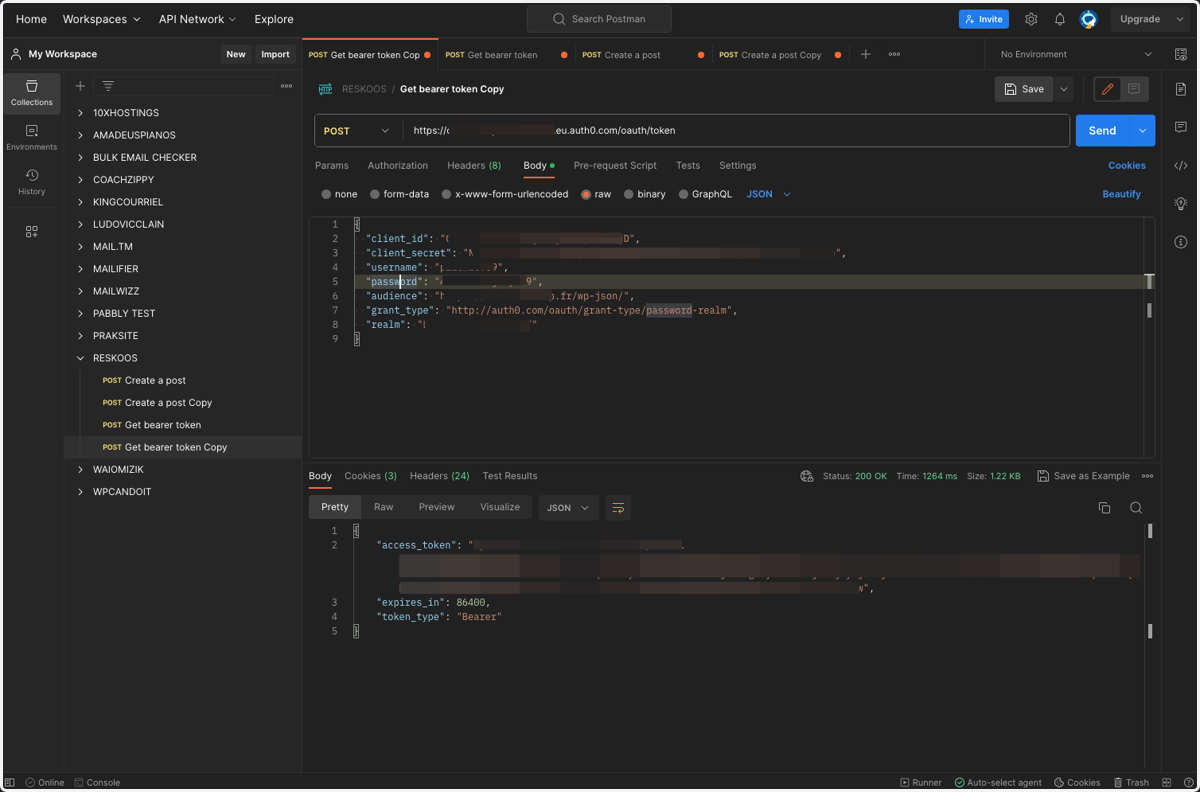
Task: Switch to edit mode pencil icon
Action: pos(1107,89)
